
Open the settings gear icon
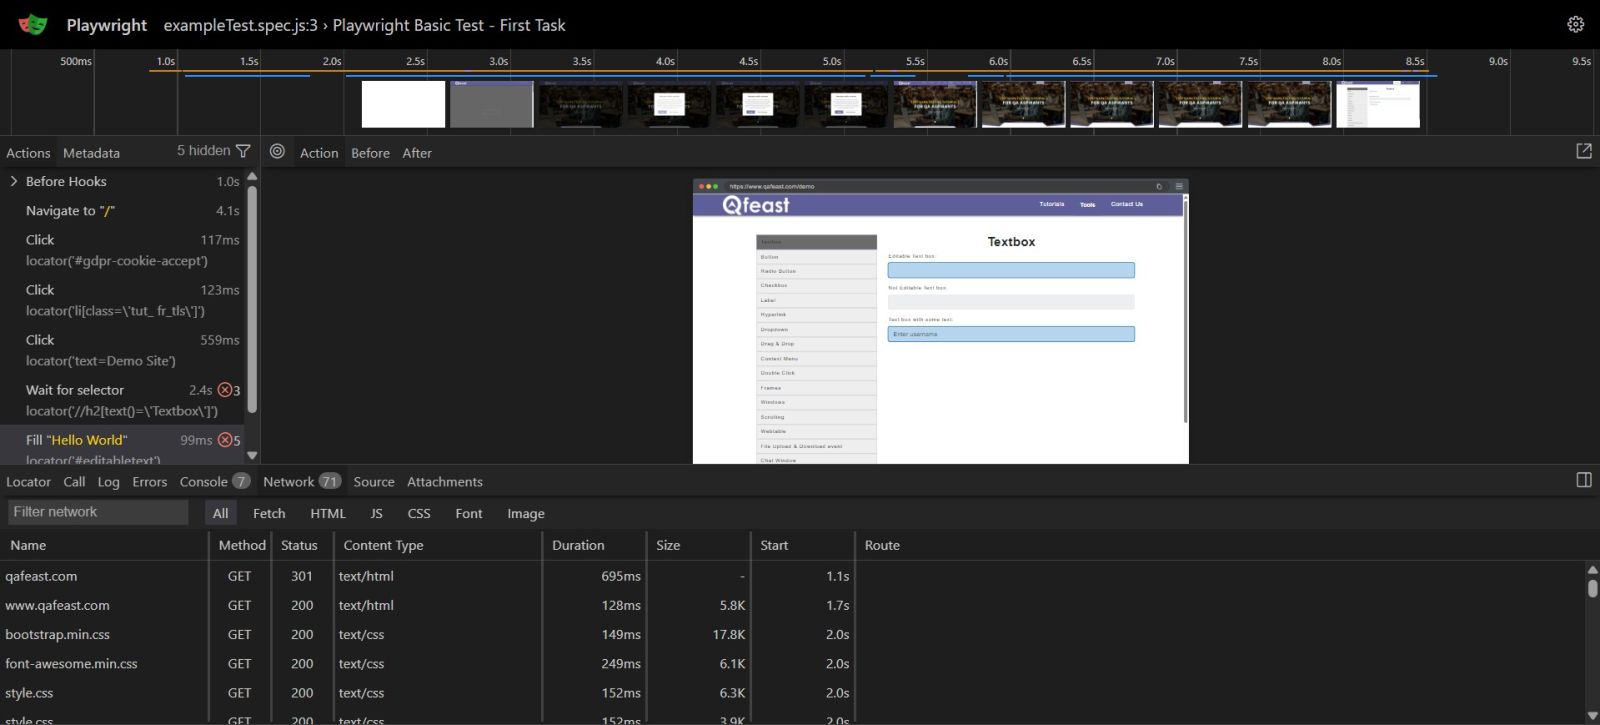1575,25
